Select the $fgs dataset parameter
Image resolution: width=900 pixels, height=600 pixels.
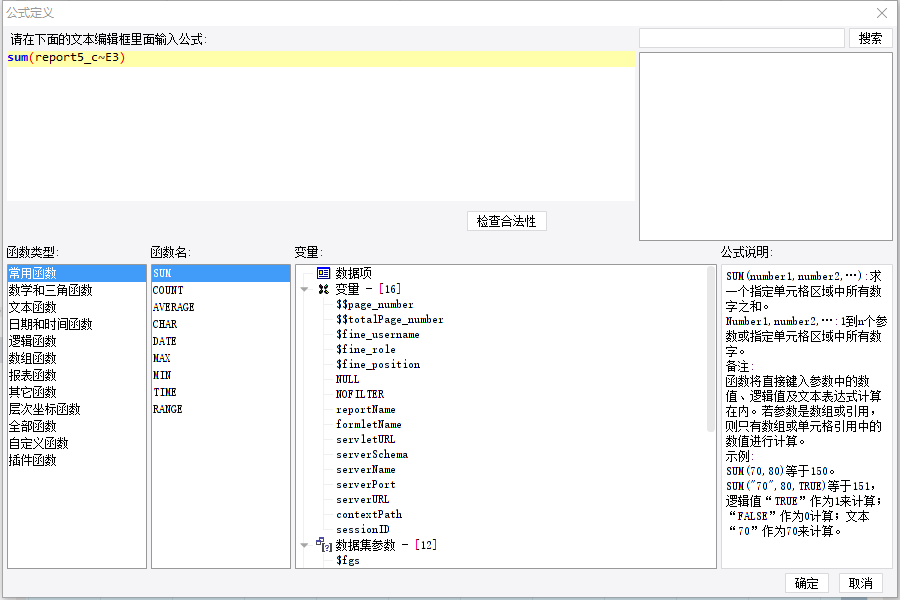(348, 560)
